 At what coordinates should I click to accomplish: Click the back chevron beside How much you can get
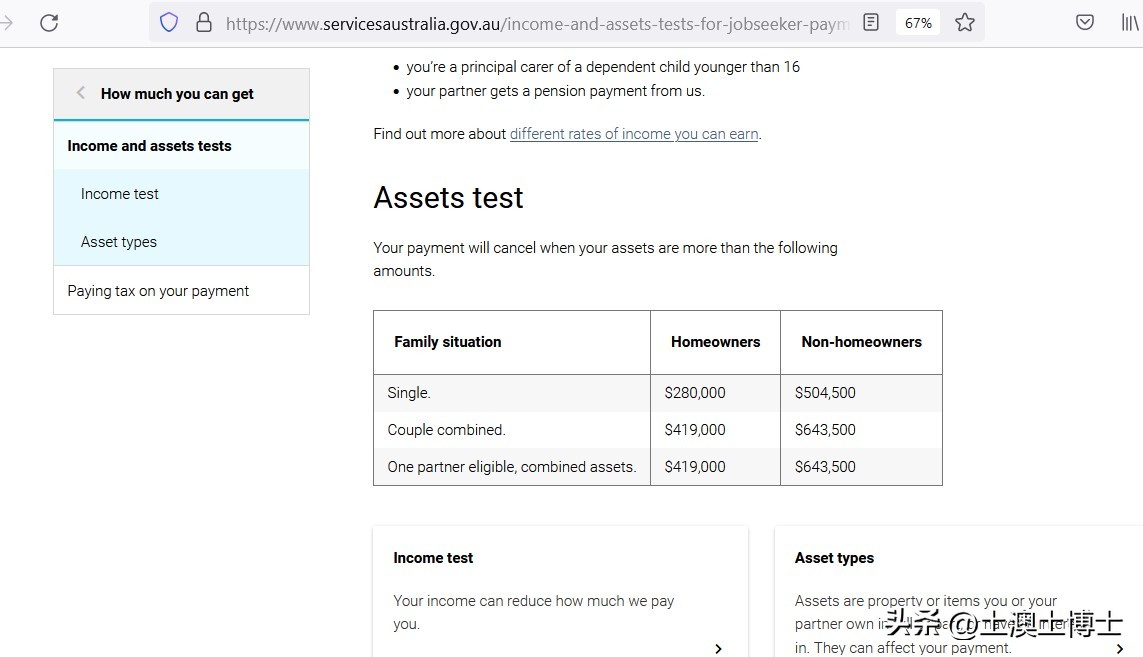(x=81, y=93)
